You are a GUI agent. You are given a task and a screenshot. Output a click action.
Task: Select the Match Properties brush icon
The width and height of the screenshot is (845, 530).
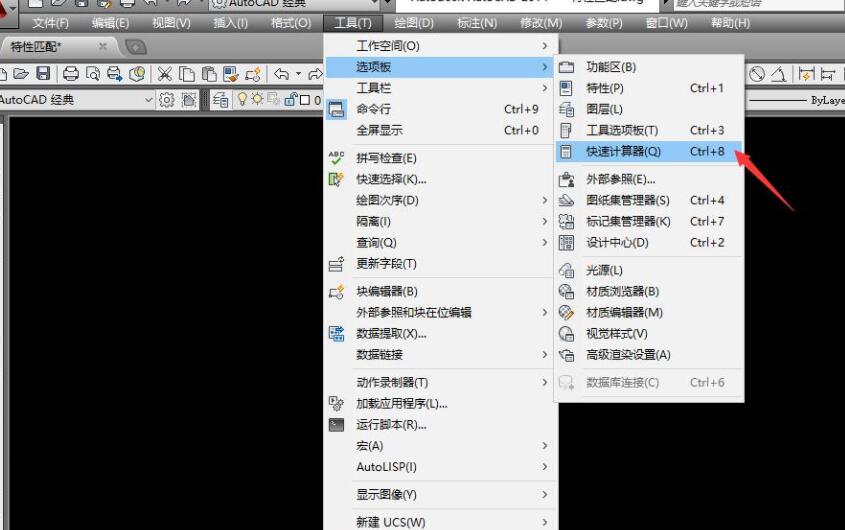pos(231,73)
